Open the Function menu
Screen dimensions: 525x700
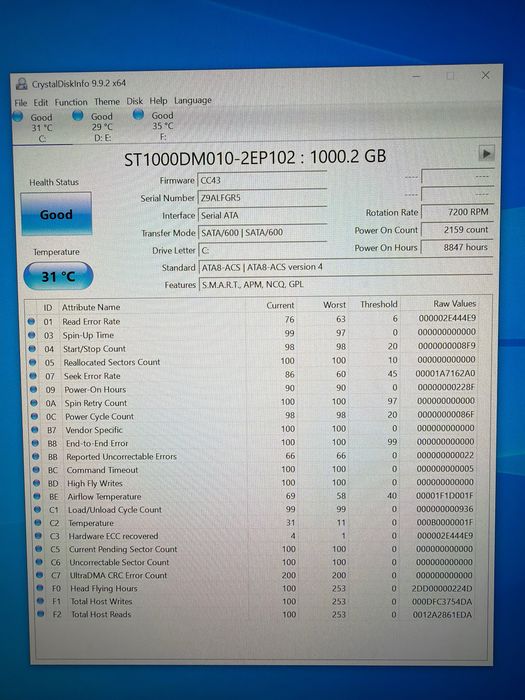coord(71,102)
